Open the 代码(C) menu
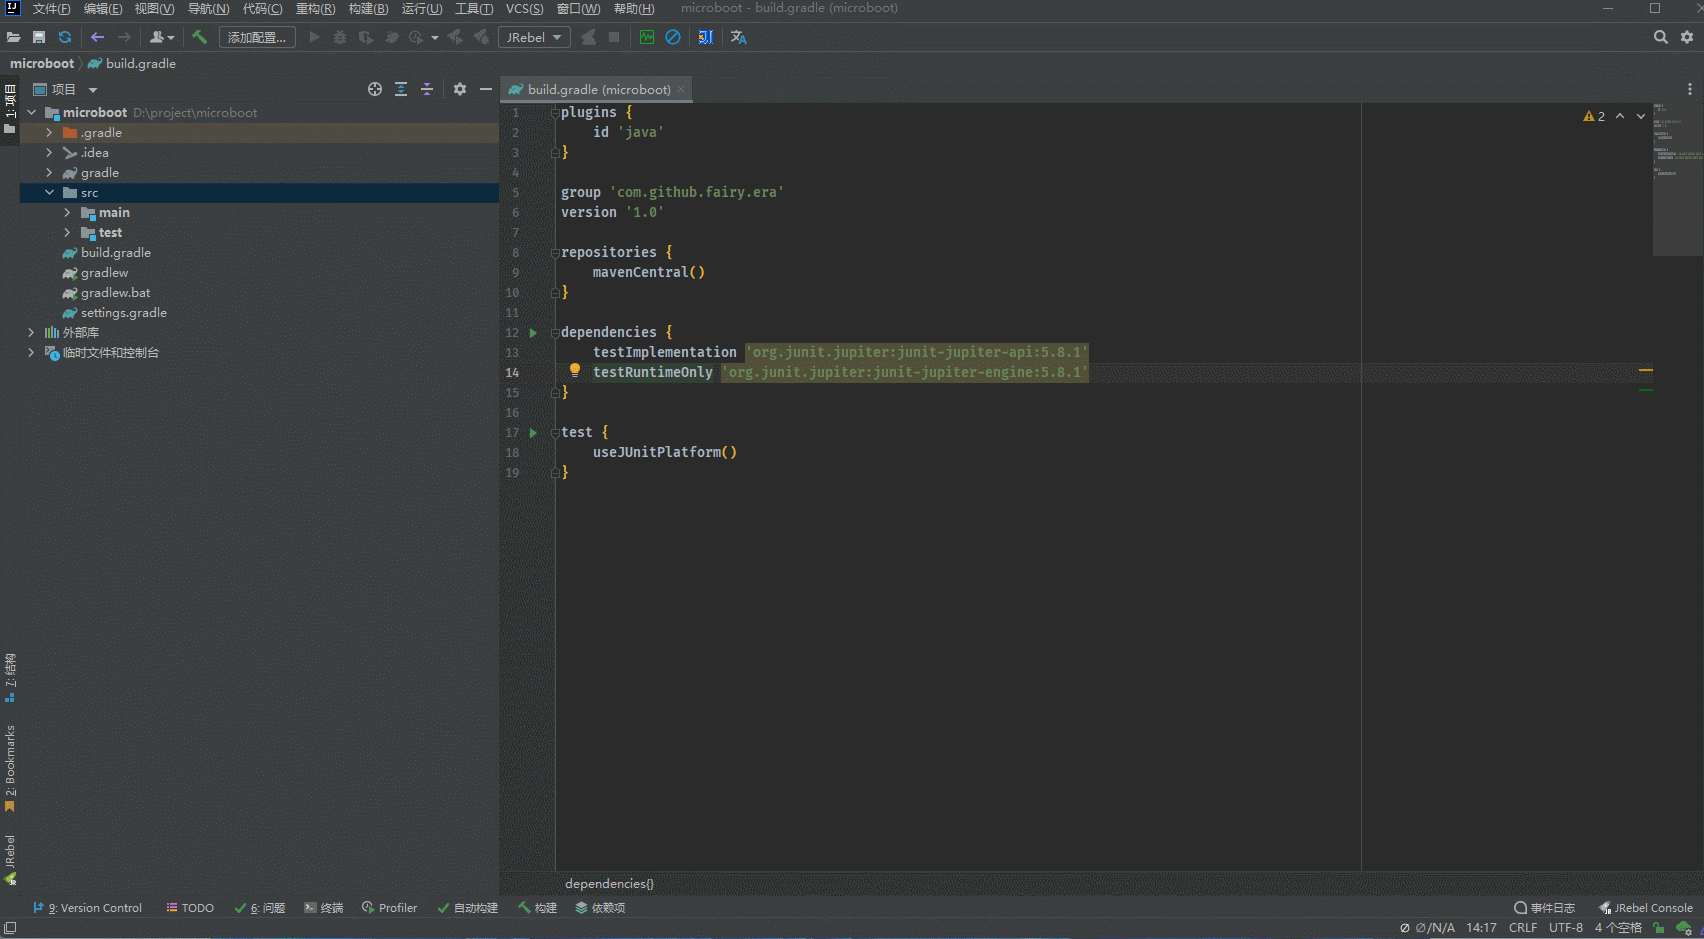The image size is (1704, 939). pyautogui.click(x=262, y=9)
